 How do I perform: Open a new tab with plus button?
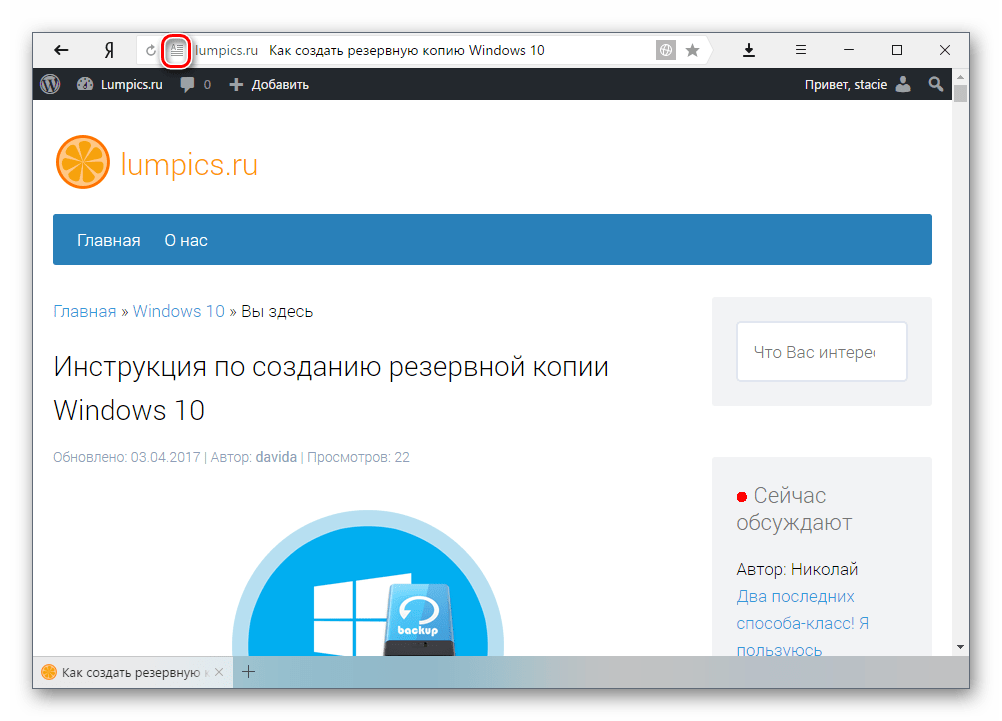tap(249, 672)
